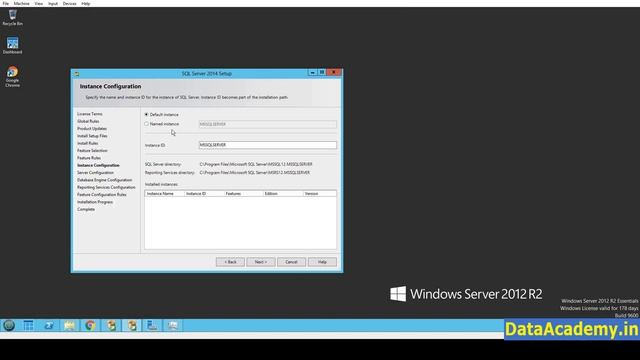Select the Named instance radio button
Viewport: 640px width, 360px height.
coord(147,124)
